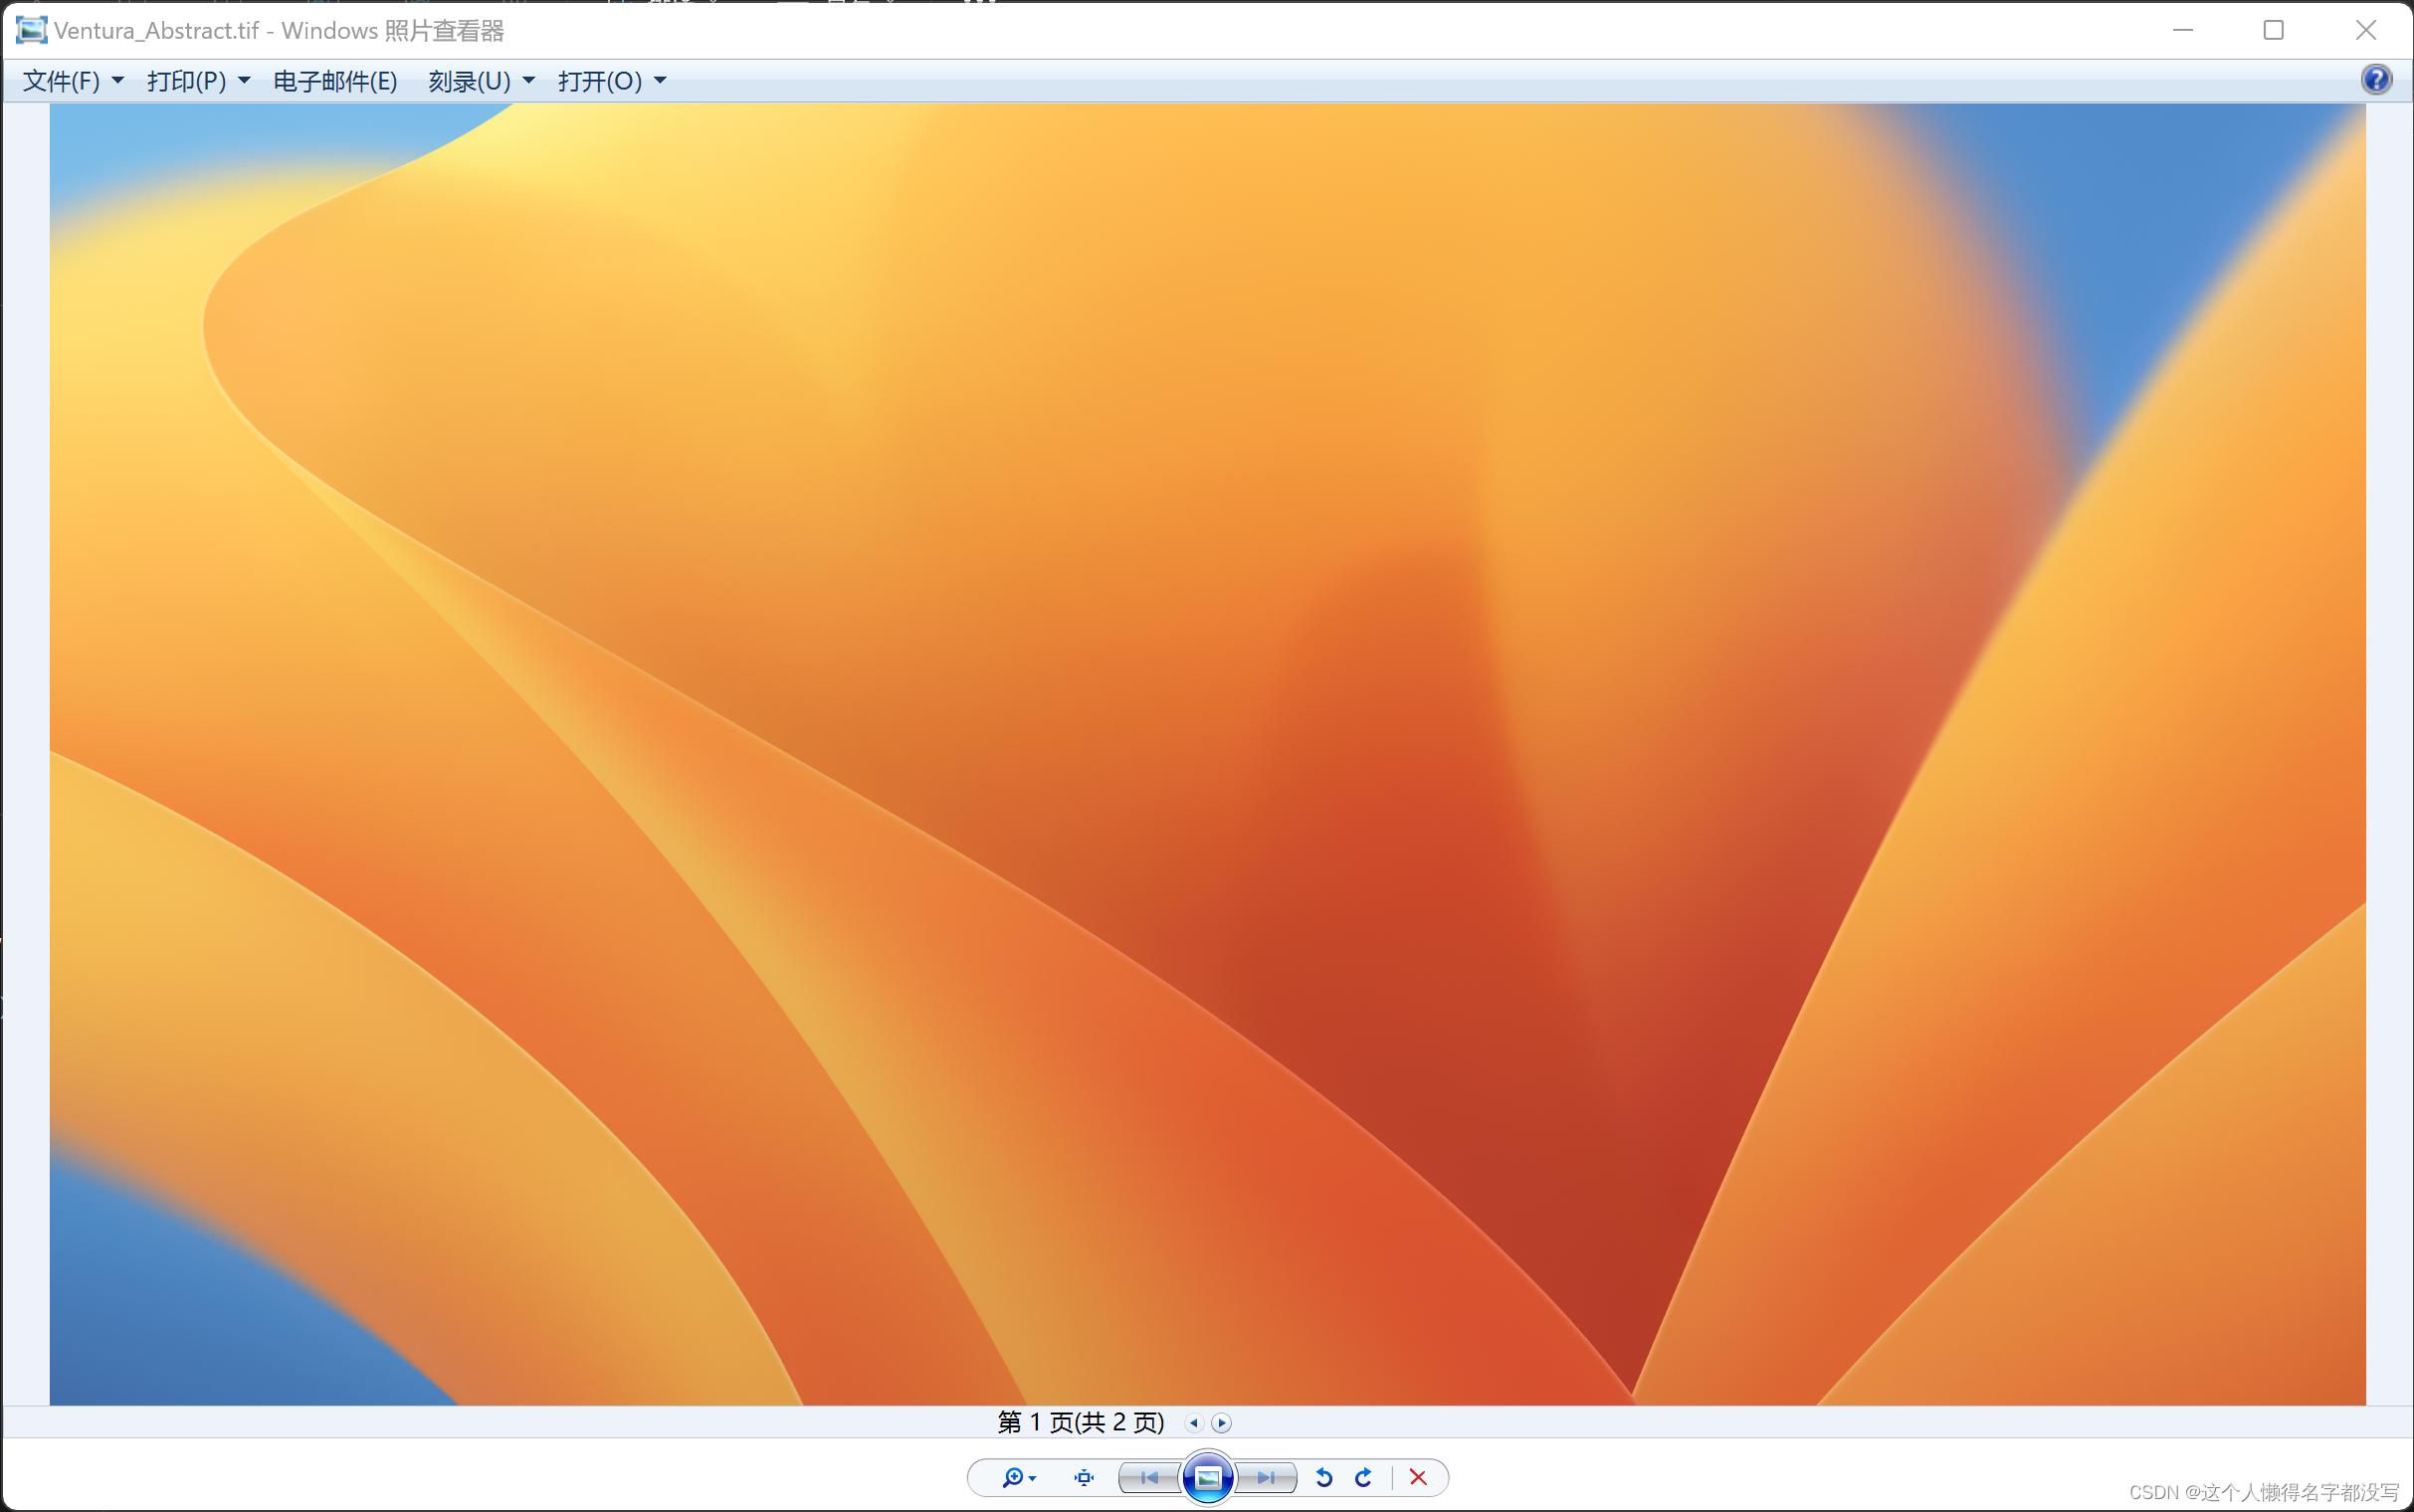Rotate image clockwise
This screenshot has width=2414, height=1512.
(x=1364, y=1477)
